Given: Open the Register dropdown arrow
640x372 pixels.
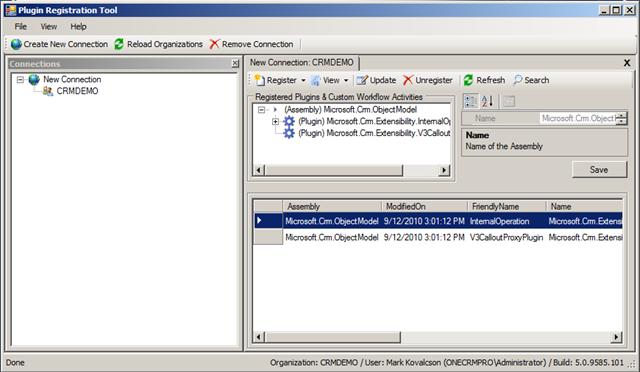Looking at the screenshot, I should 303,80.
